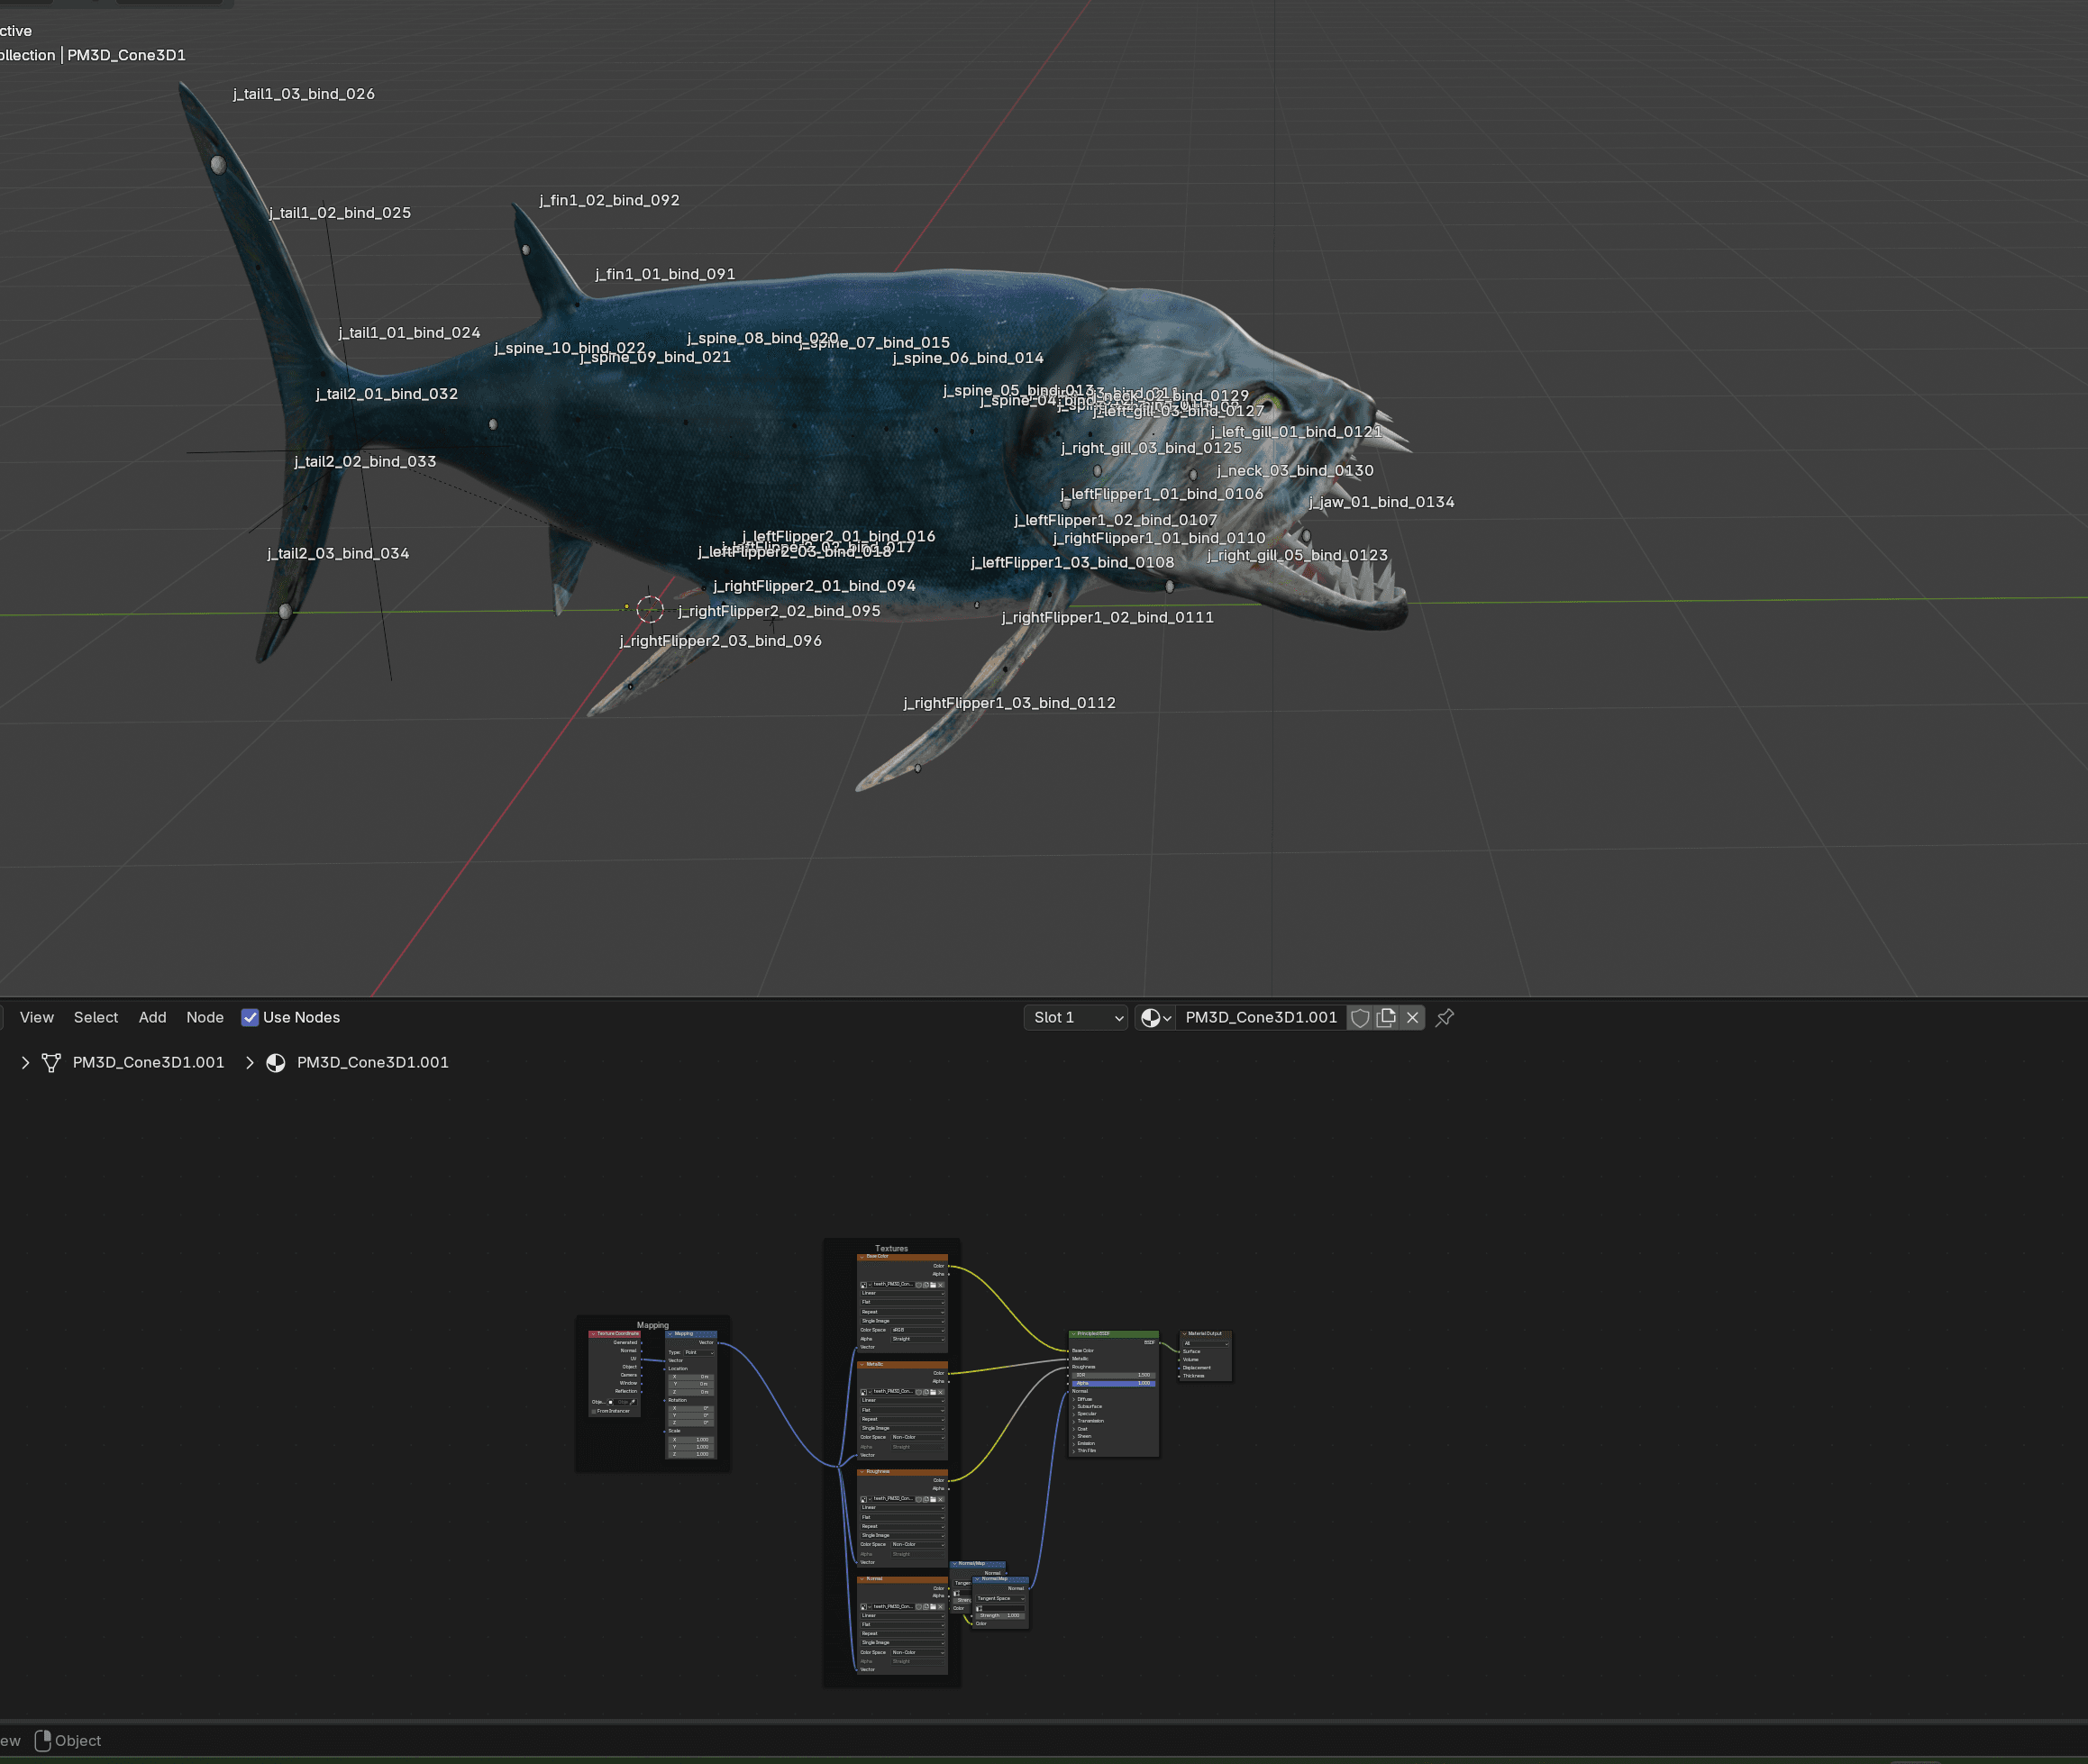Open the Add menu in node editor

pos(152,1017)
